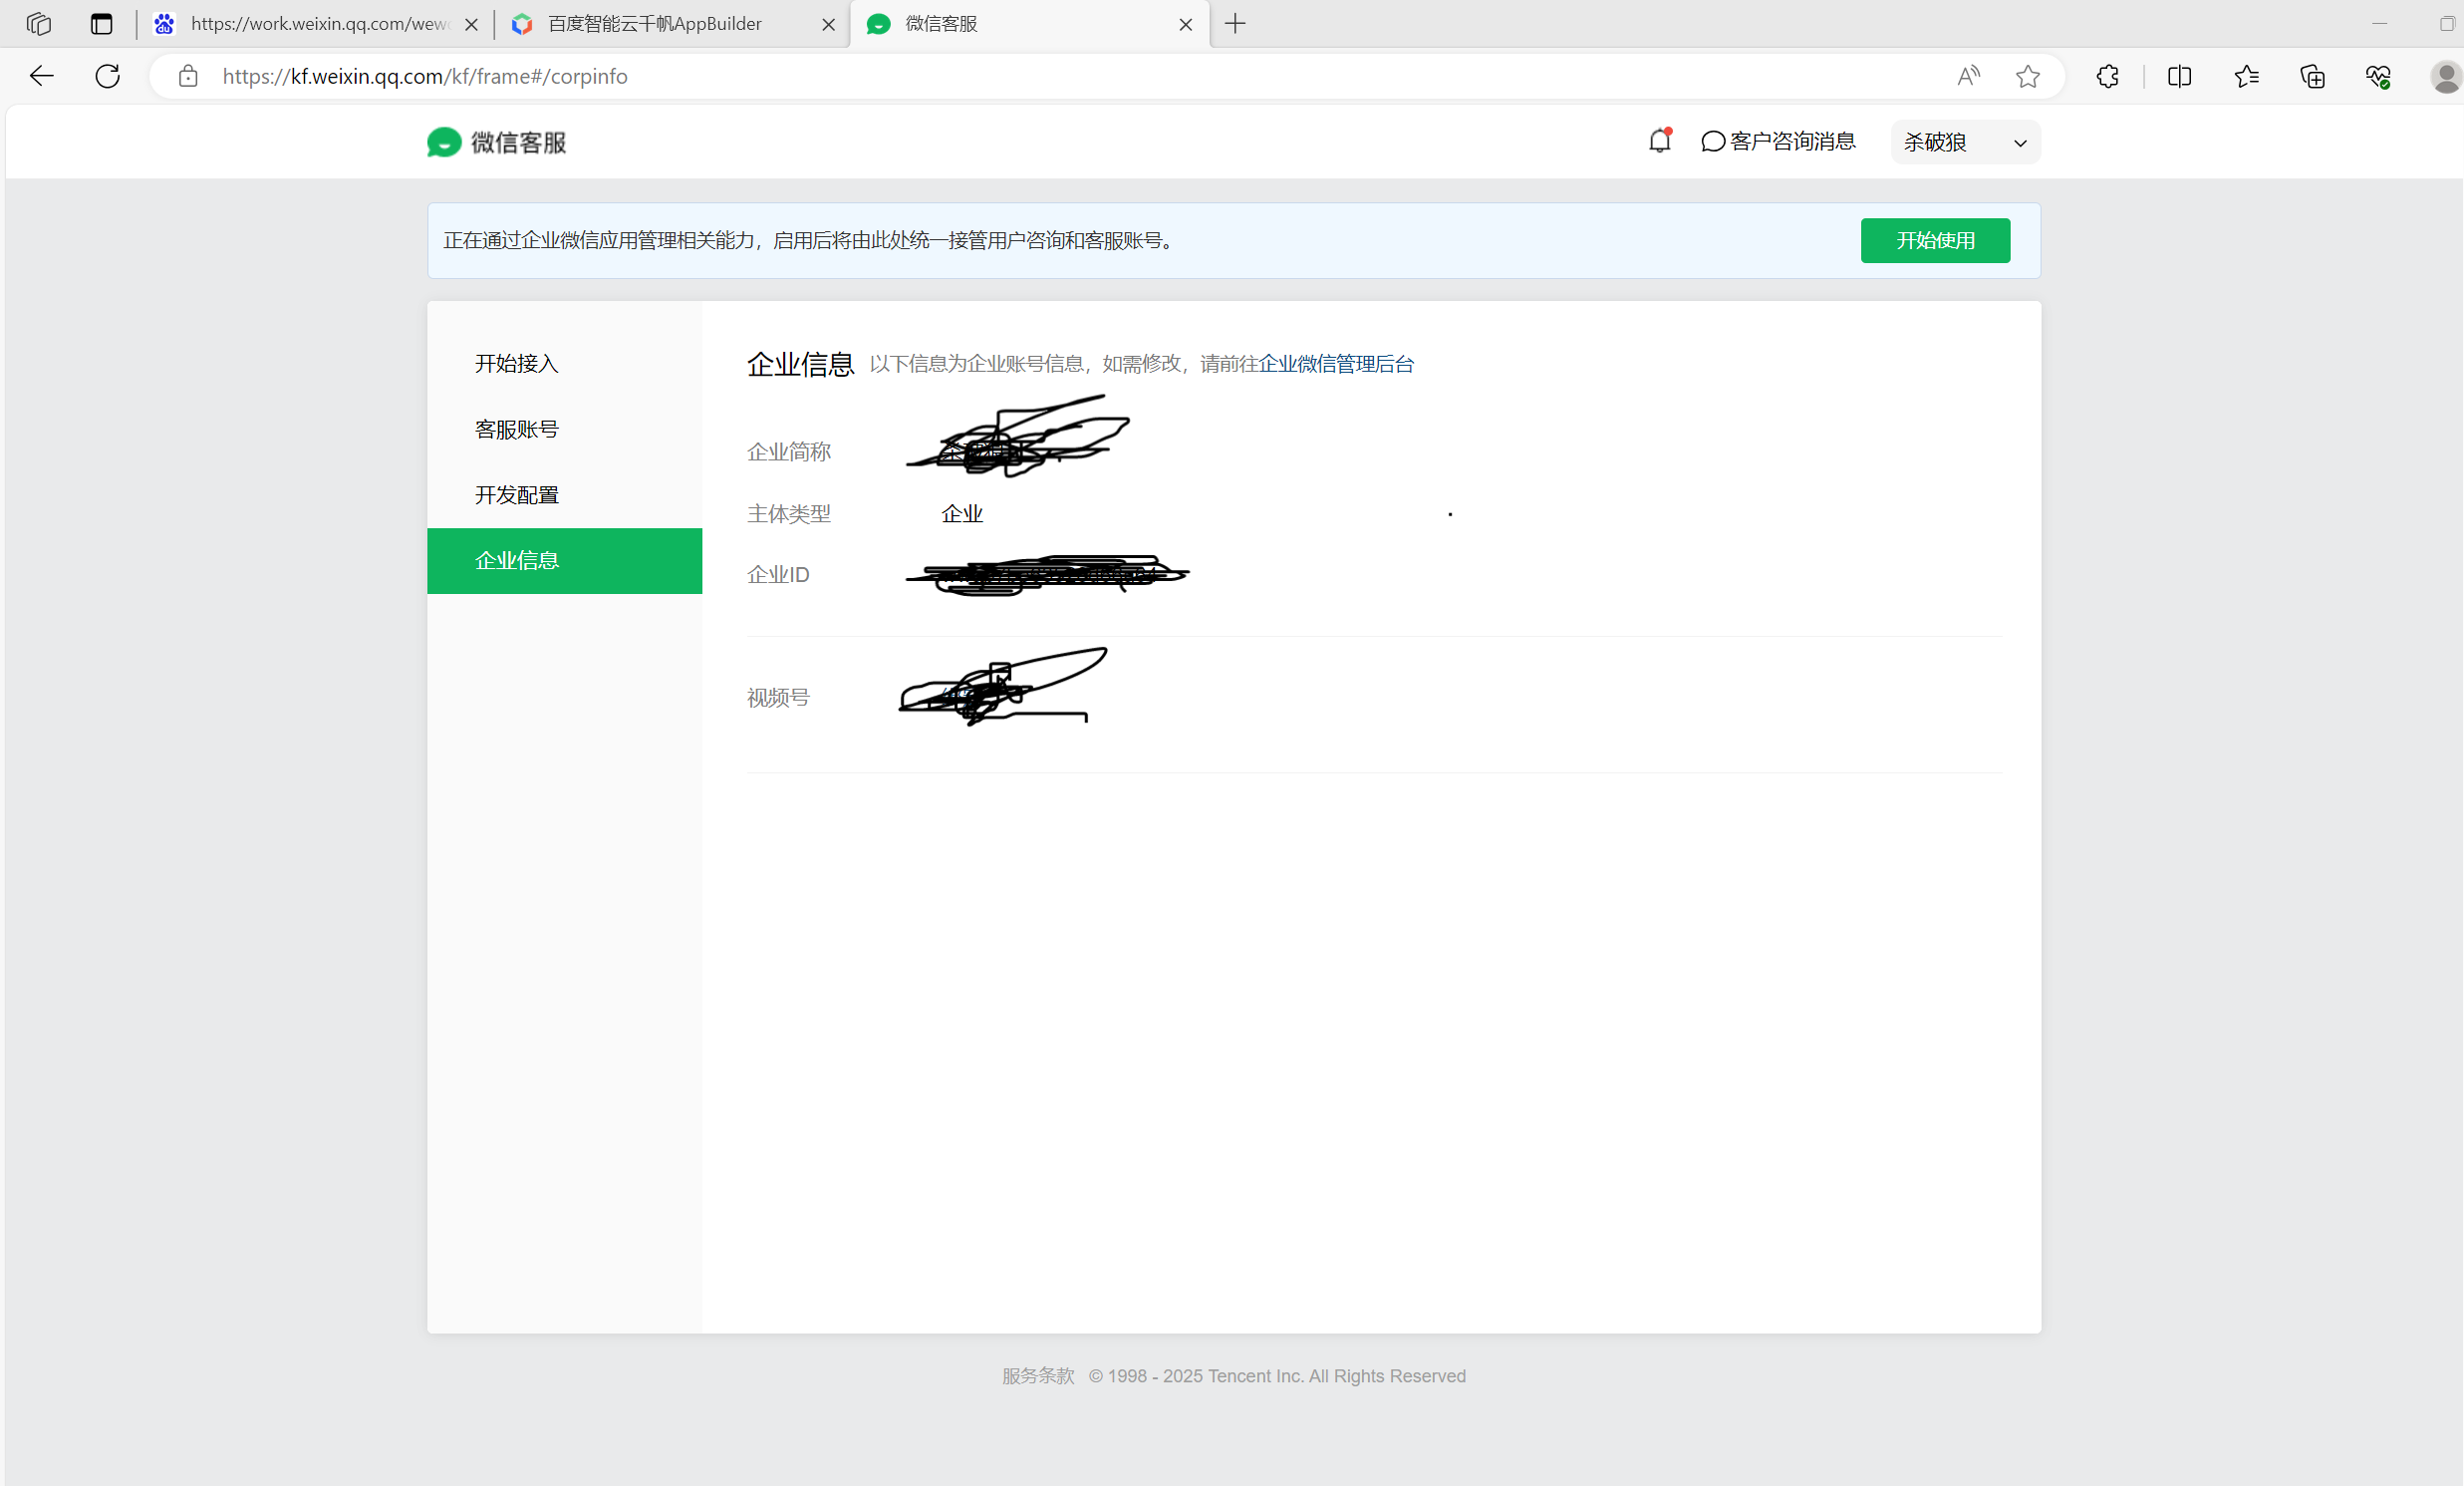
Task: Toggle split screen browser icon
Action: pos(2179,76)
